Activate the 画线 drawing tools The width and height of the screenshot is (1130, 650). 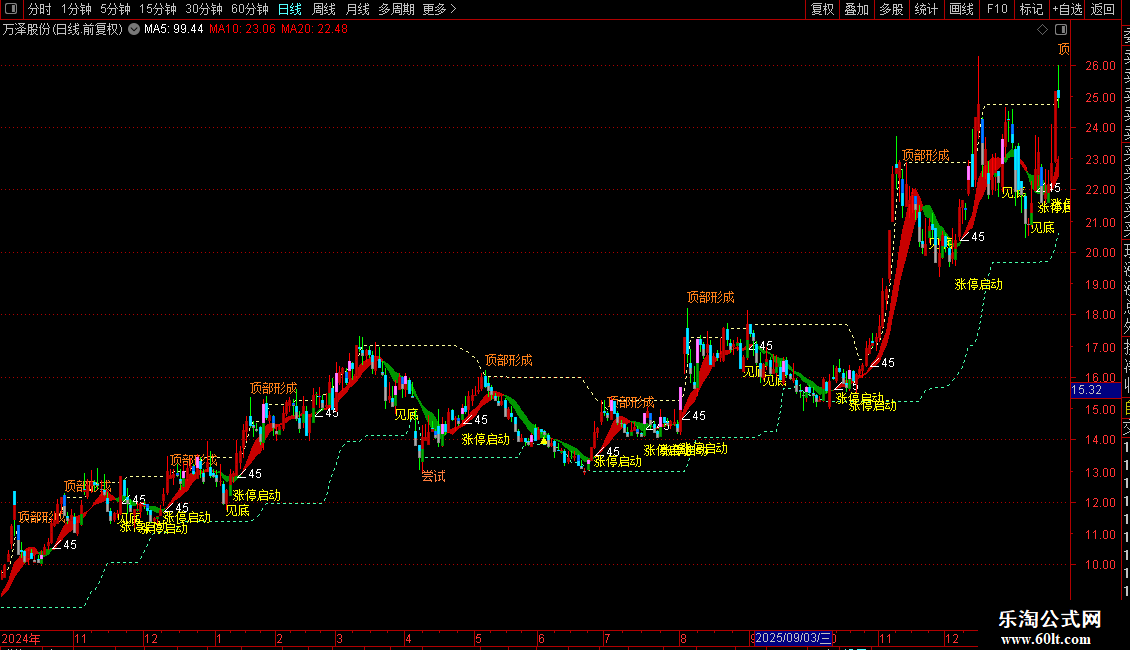point(961,9)
